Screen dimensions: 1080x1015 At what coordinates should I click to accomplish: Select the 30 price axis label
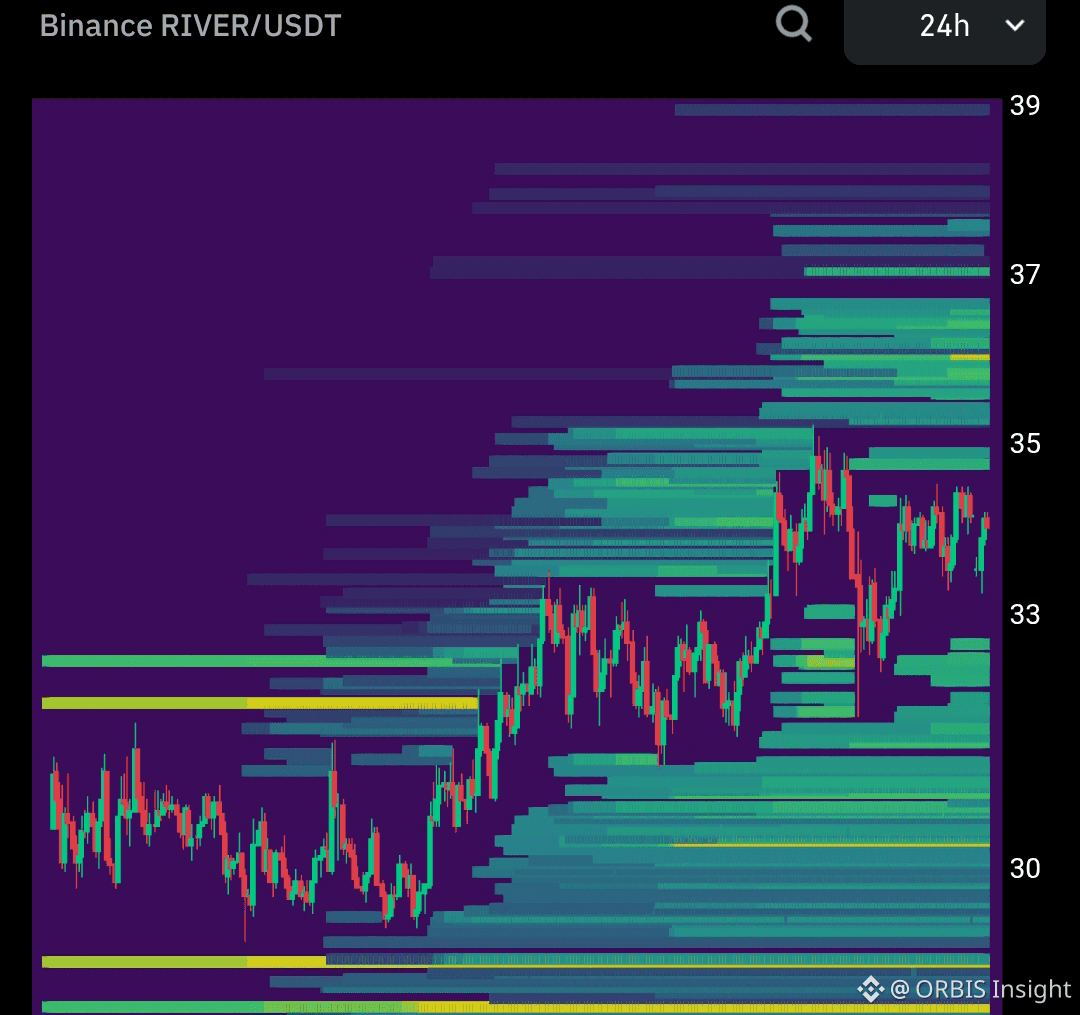click(1025, 870)
